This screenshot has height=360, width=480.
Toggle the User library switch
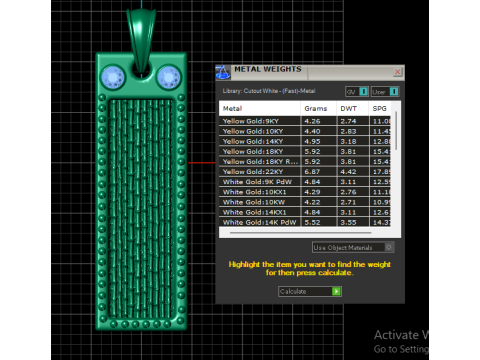[x=385, y=91]
